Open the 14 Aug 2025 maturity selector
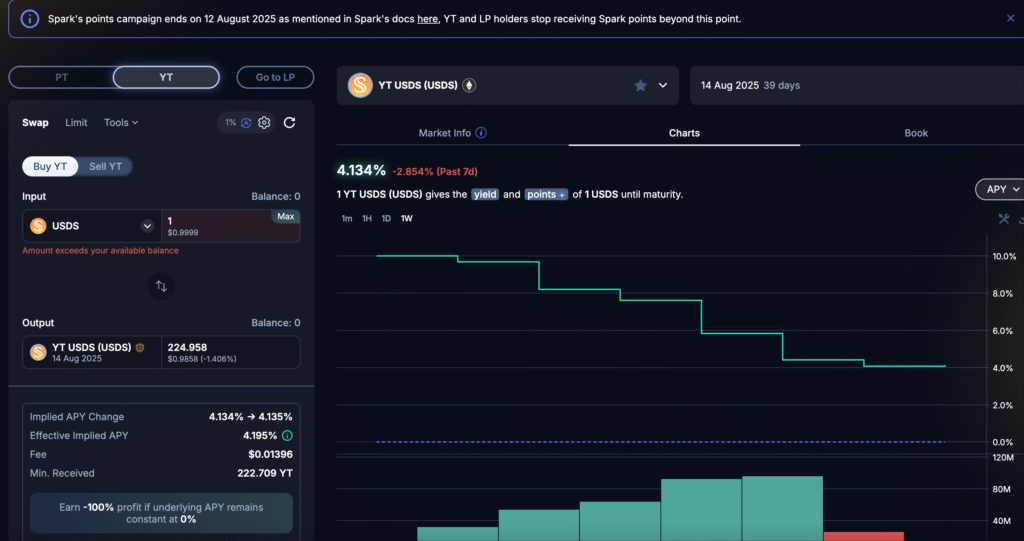 pos(857,85)
